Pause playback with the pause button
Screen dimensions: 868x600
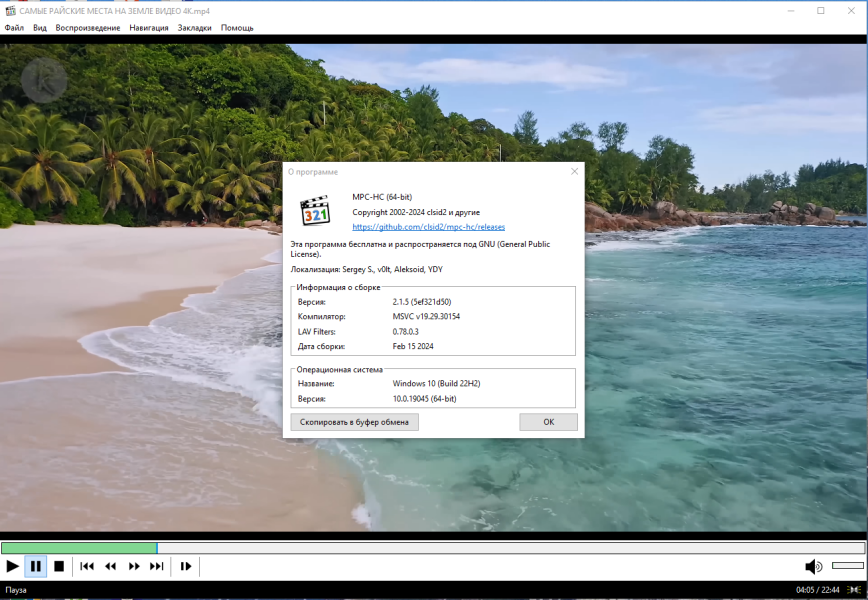click(35, 566)
